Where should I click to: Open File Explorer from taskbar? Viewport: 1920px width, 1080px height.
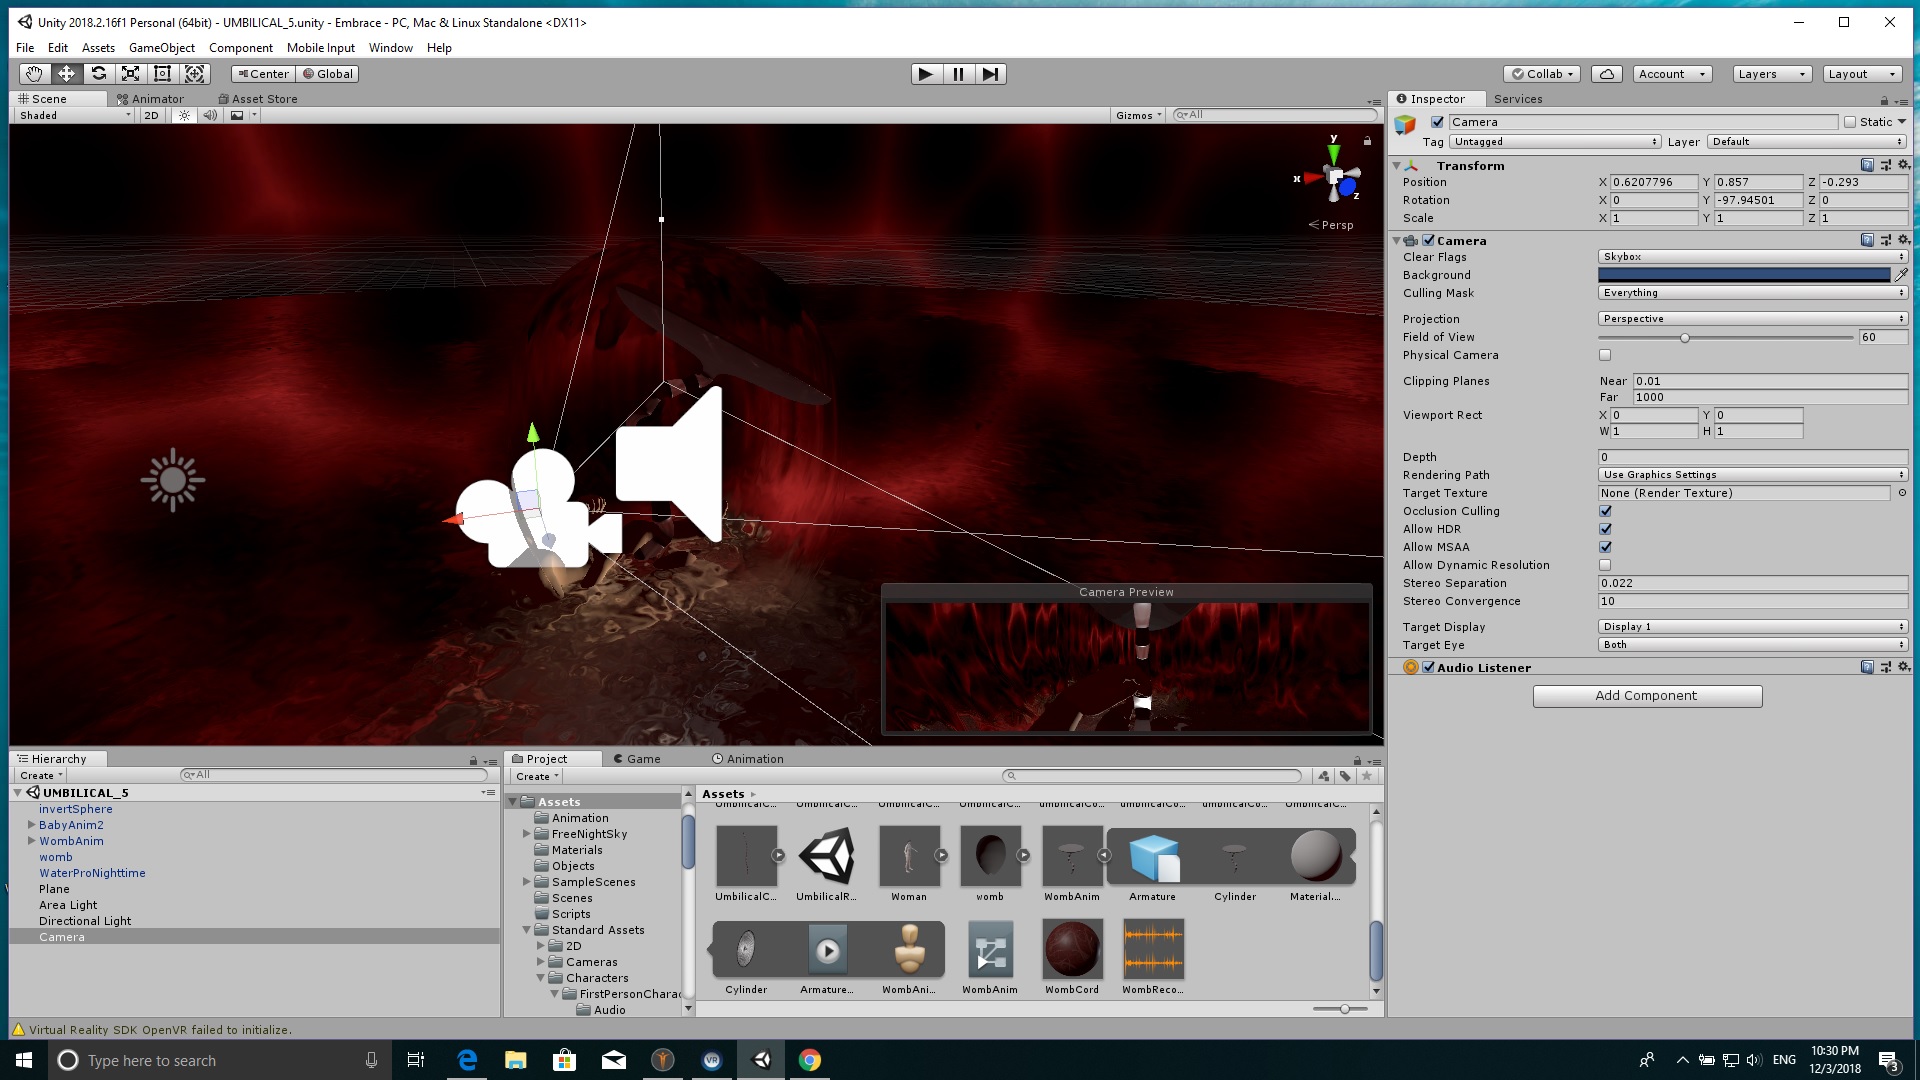[x=516, y=1060]
